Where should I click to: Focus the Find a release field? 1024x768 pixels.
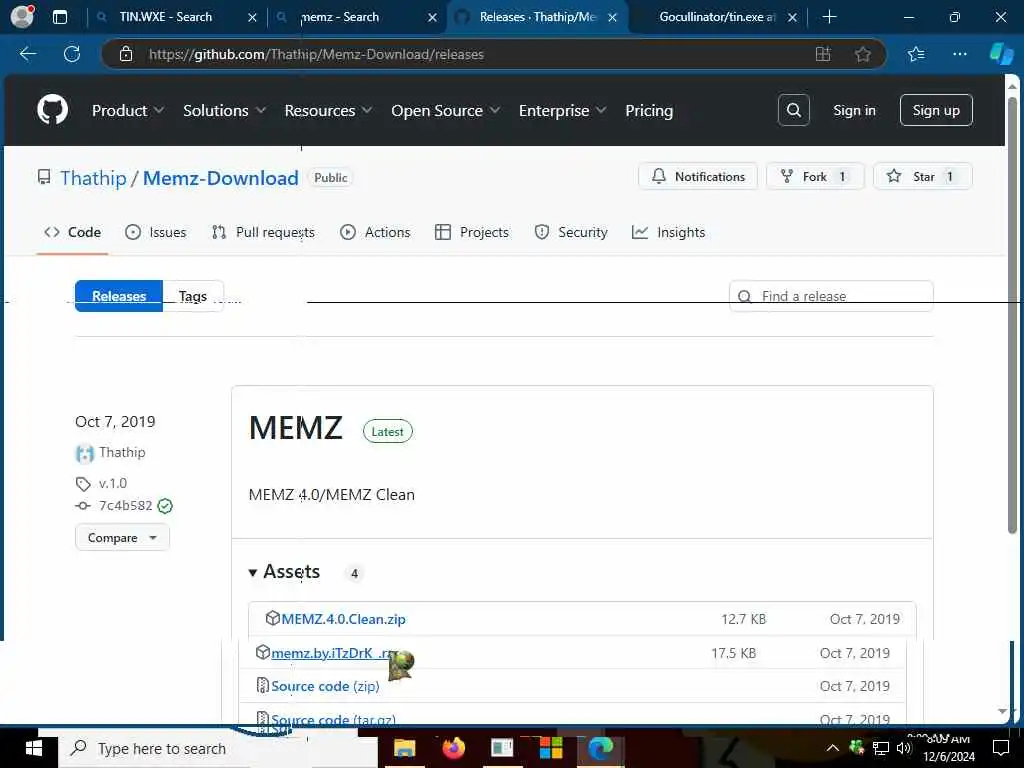[x=831, y=296]
